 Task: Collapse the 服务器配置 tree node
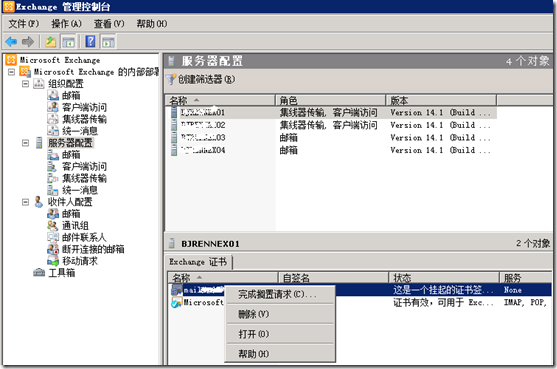25,143
